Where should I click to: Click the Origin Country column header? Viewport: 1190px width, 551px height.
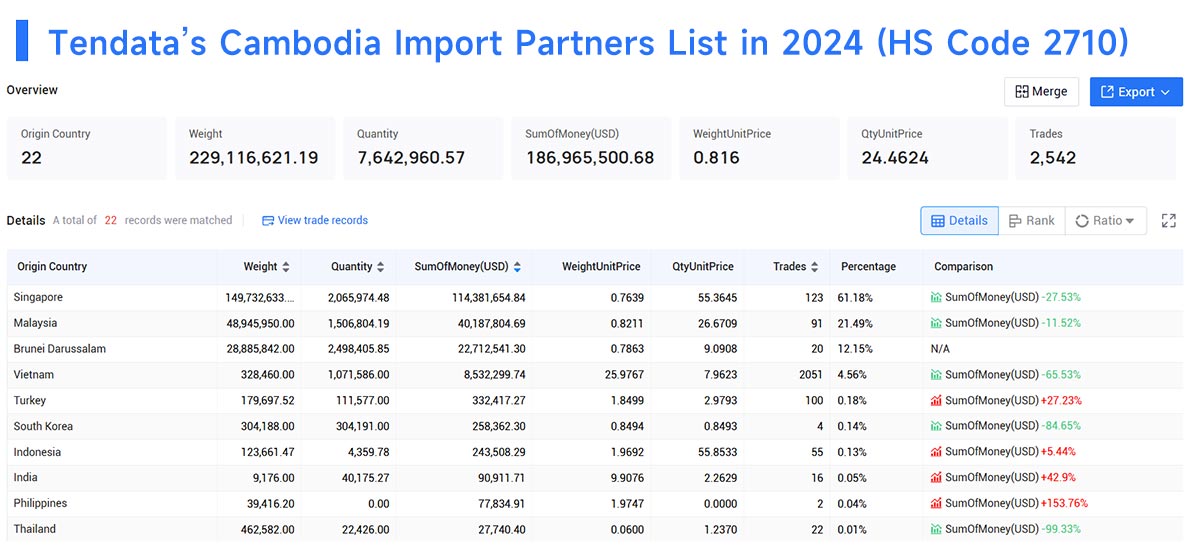click(x=50, y=266)
